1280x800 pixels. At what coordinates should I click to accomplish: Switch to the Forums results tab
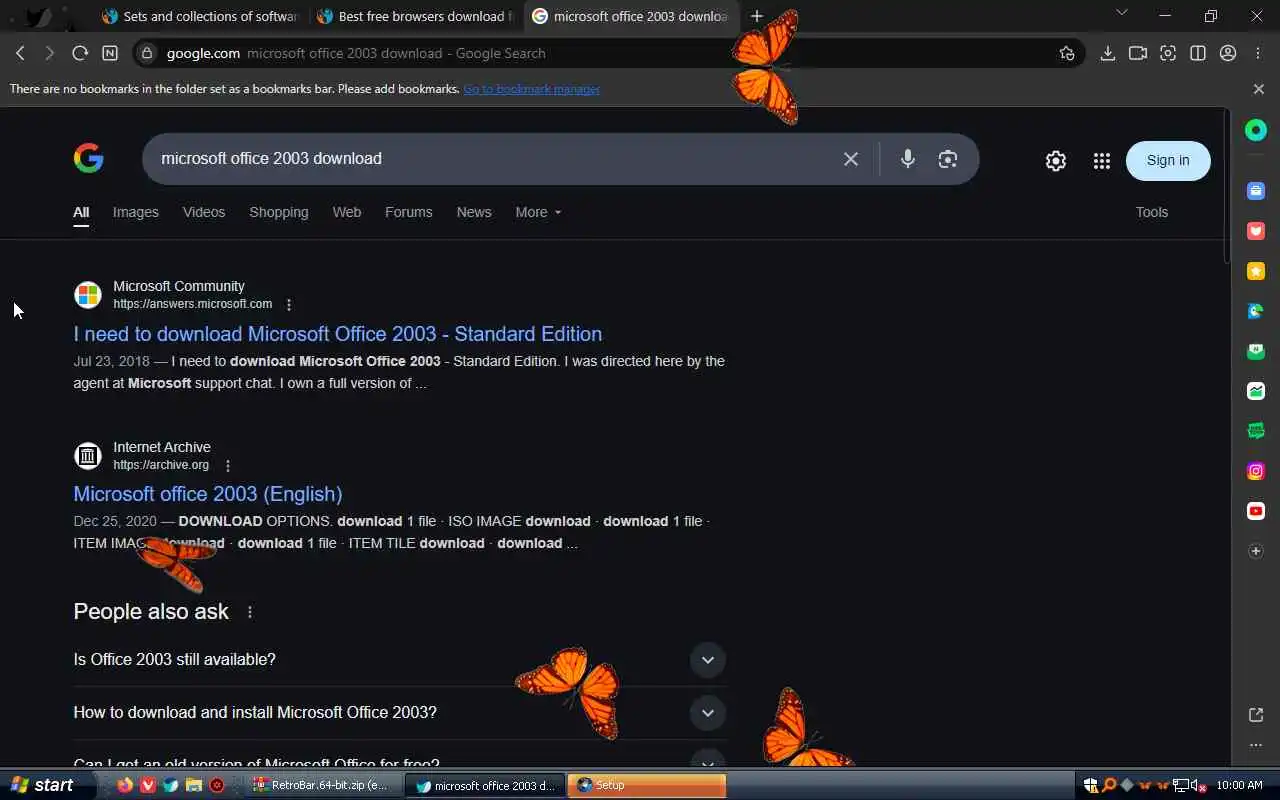[x=409, y=212]
